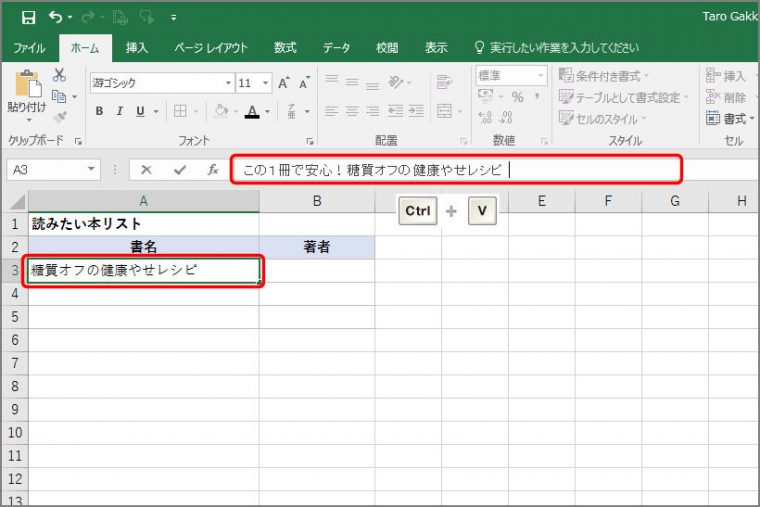Click the Bottom Align icon

(x=372, y=86)
